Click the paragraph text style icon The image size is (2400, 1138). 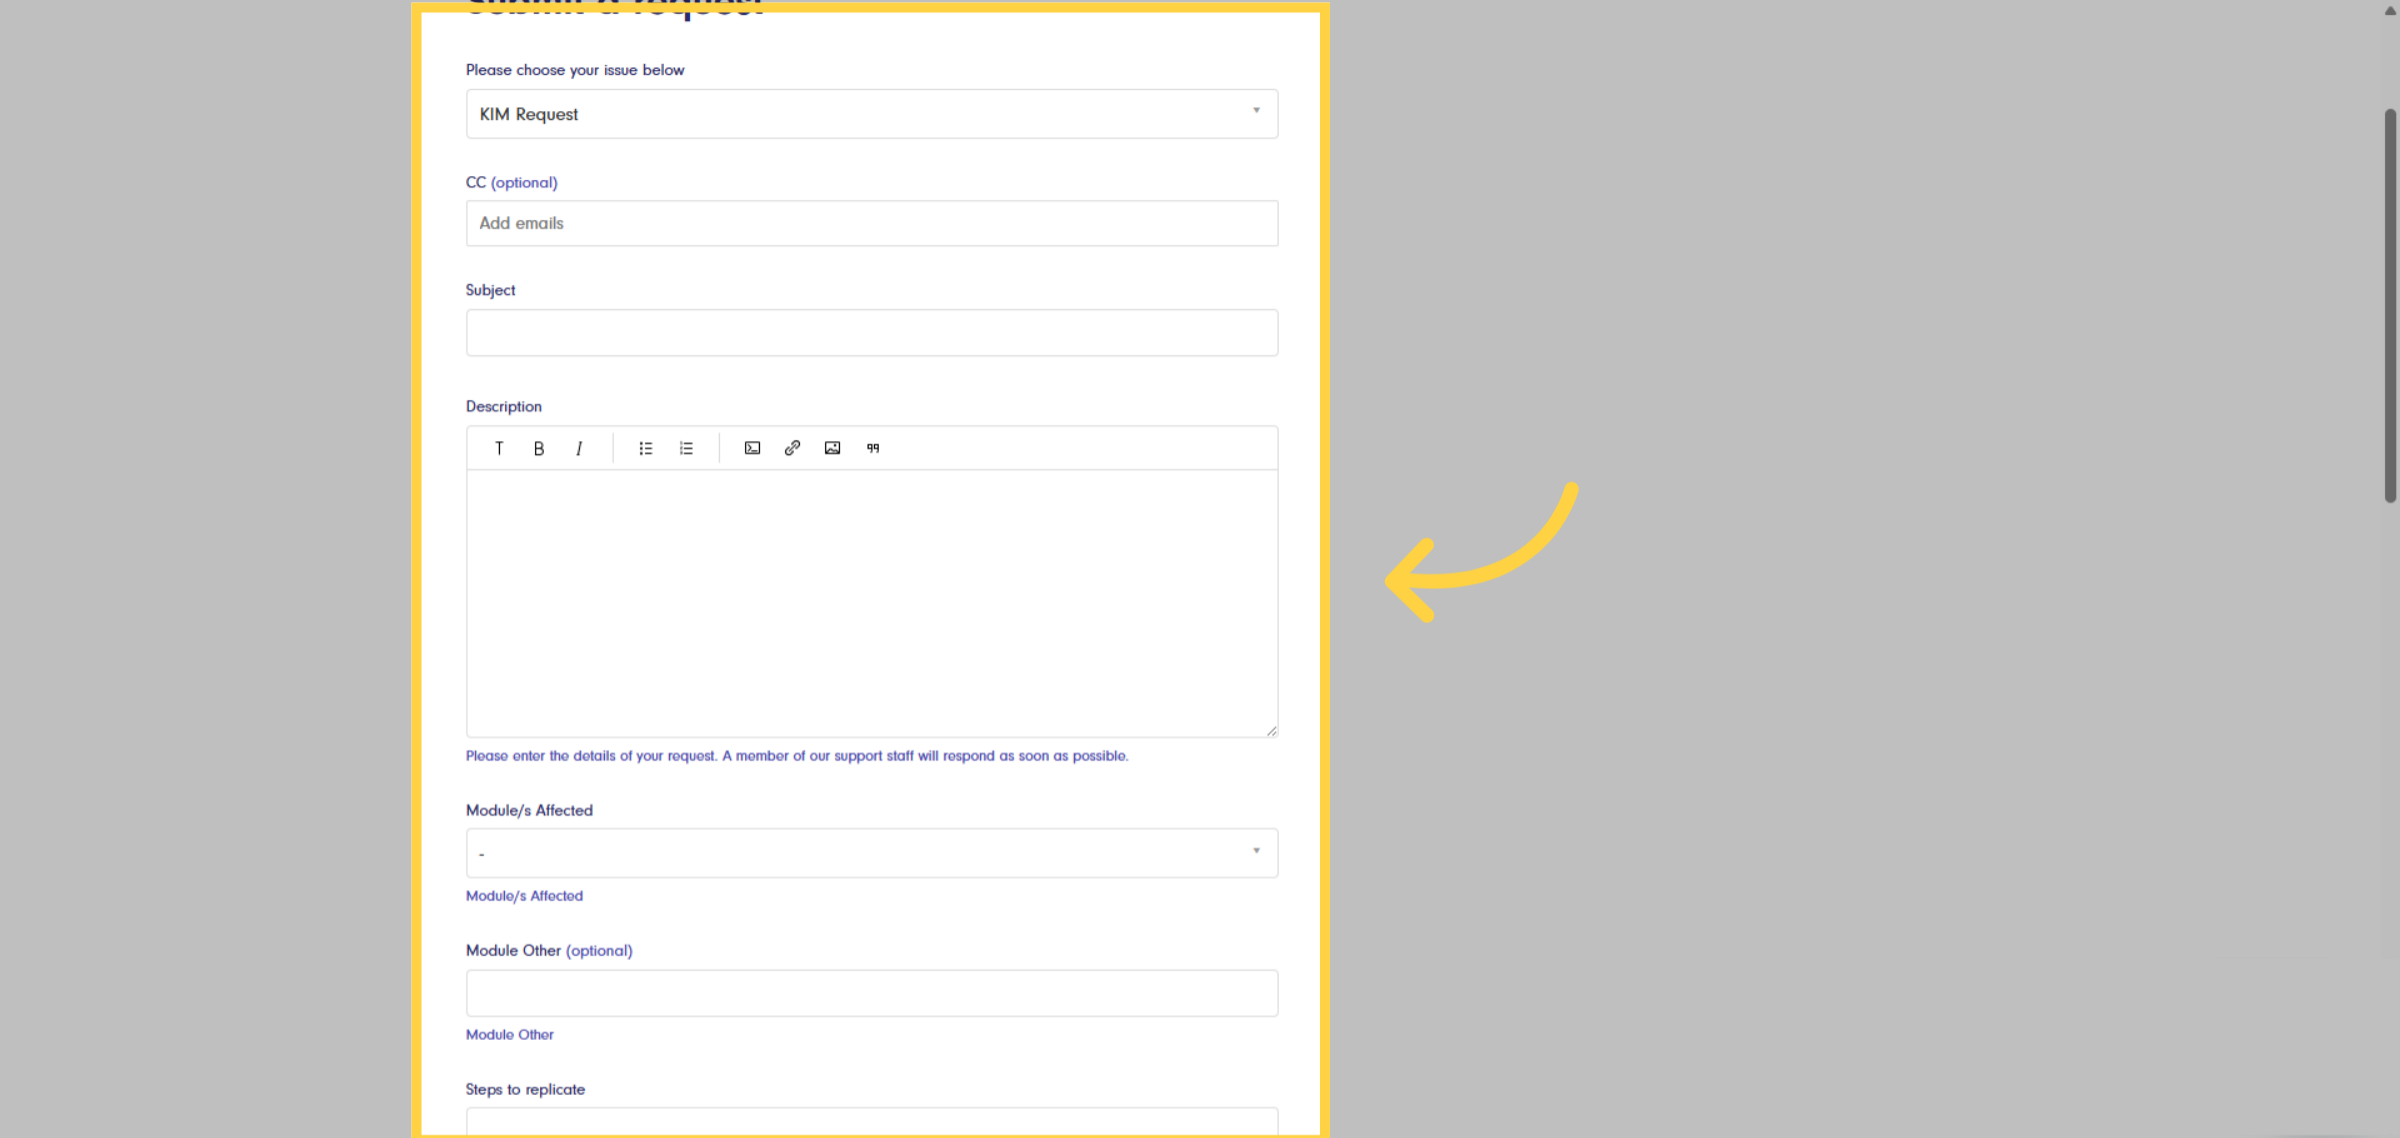[x=499, y=448]
